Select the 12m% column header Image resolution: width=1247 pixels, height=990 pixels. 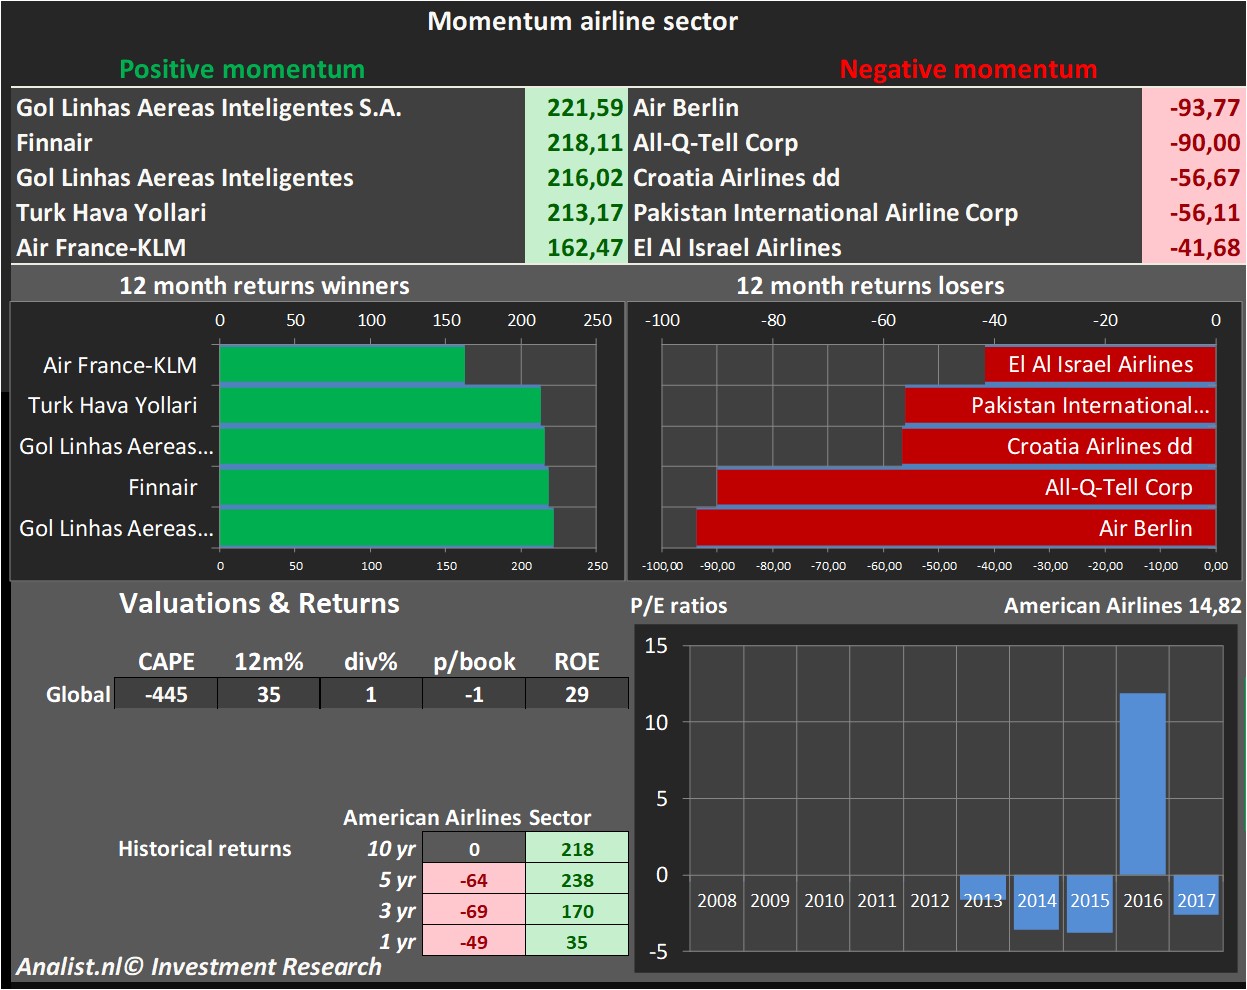(268, 662)
